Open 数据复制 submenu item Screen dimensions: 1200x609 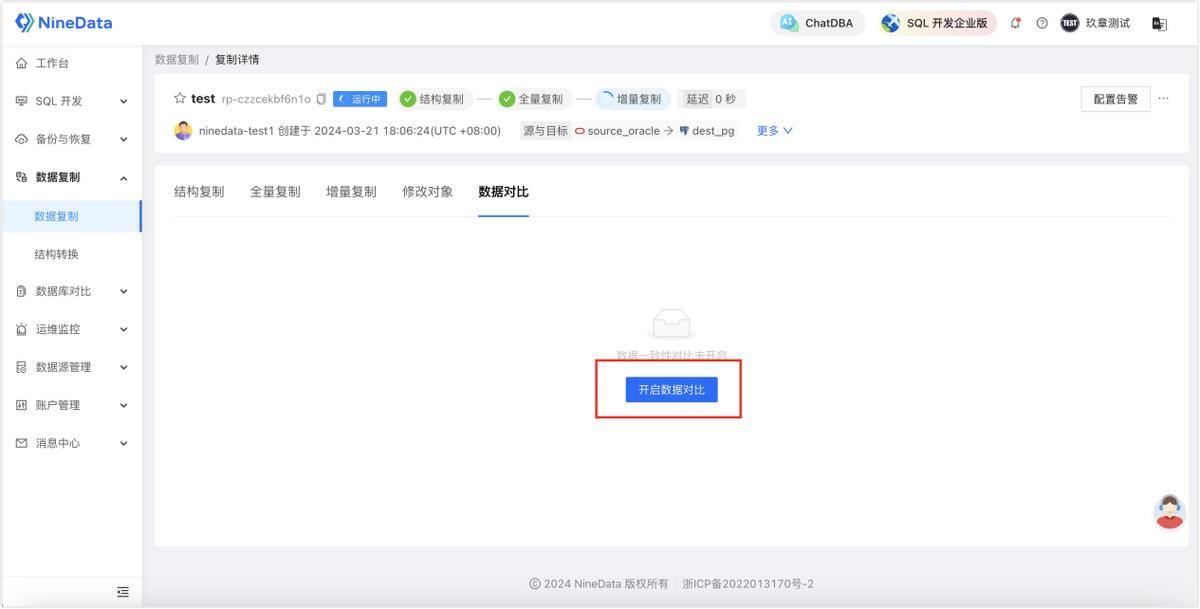click(70, 216)
